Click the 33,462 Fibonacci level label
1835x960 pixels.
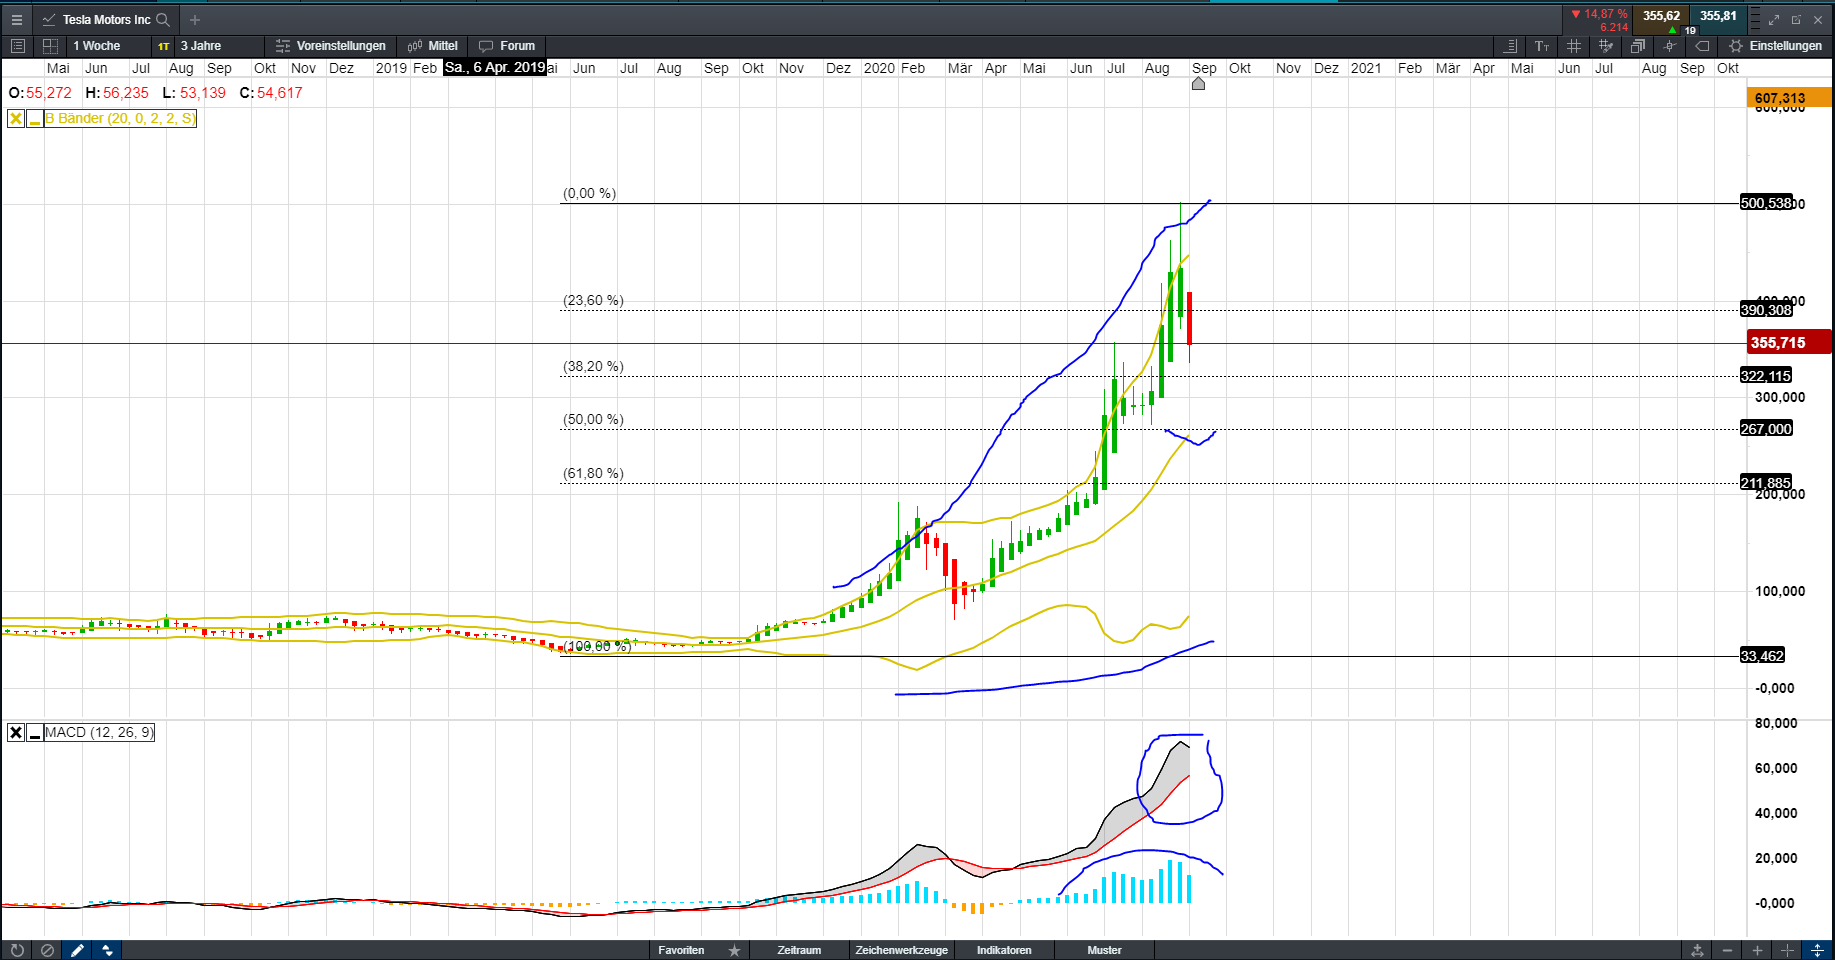click(1762, 656)
